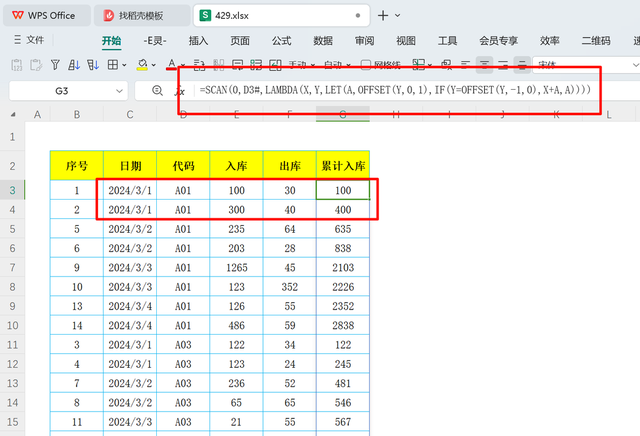Image resolution: width=640 pixels, height=436 pixels.
Task: Click cell with value 352
Action: pyautogui.click(x=289, y=287)
